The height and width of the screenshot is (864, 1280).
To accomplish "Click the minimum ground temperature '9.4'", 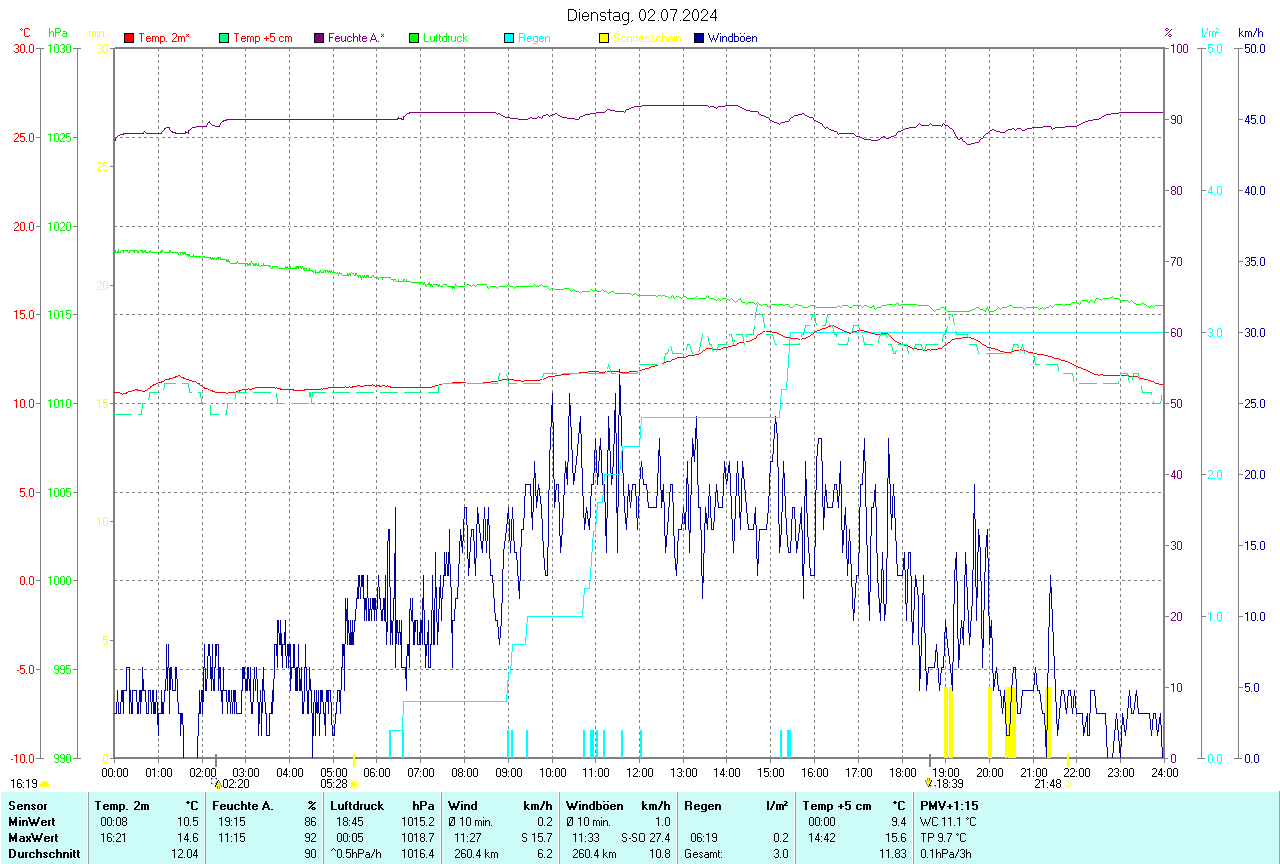I will (x=897, y=821).
